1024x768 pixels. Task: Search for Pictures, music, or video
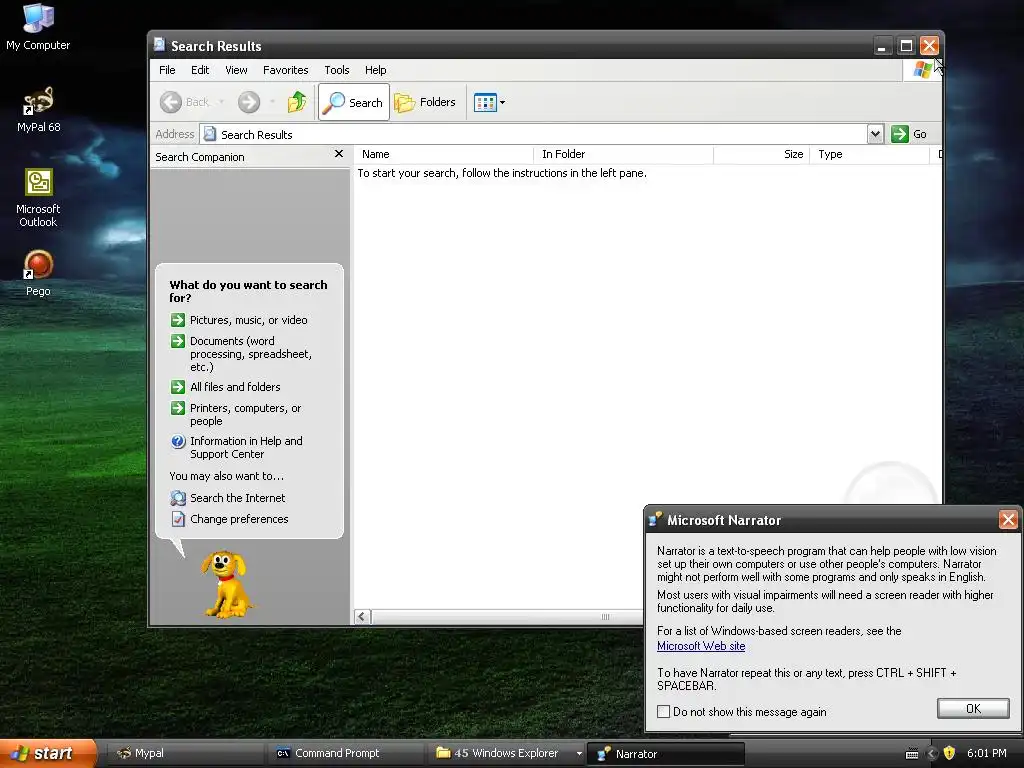(238, 320)
